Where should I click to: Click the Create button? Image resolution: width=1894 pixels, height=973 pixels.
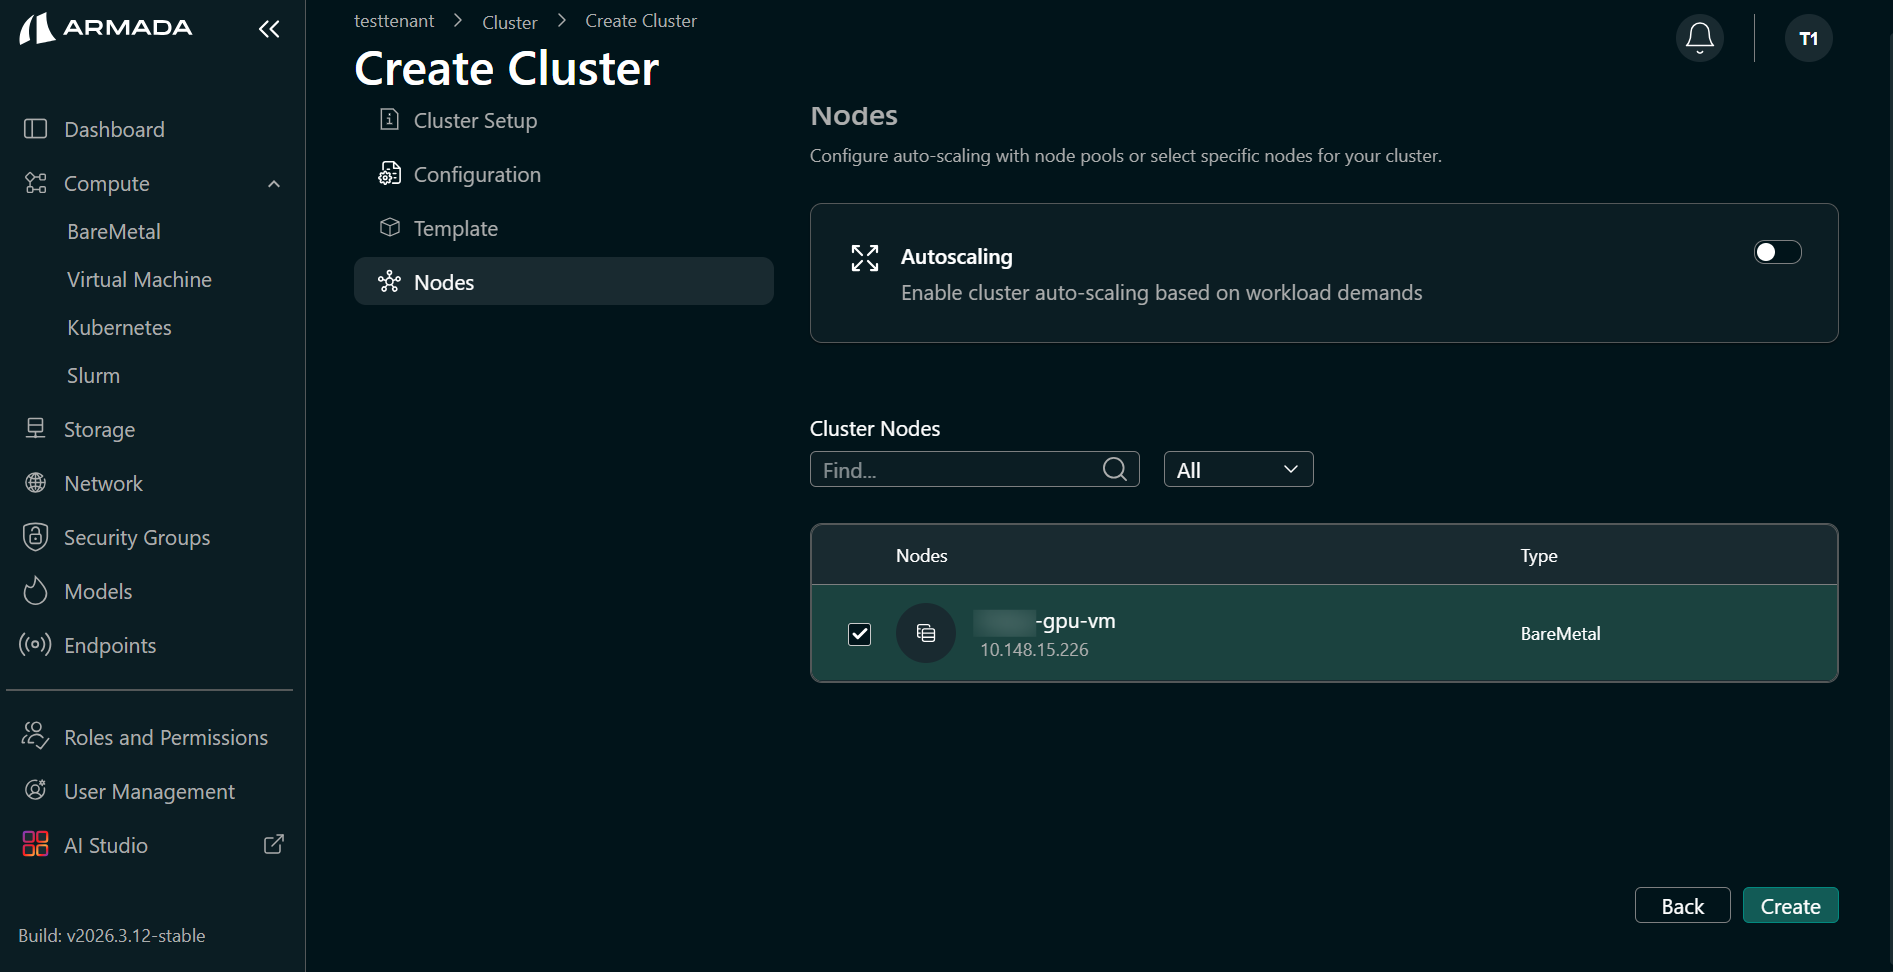pyautogui.click(x=1789, y=905)
